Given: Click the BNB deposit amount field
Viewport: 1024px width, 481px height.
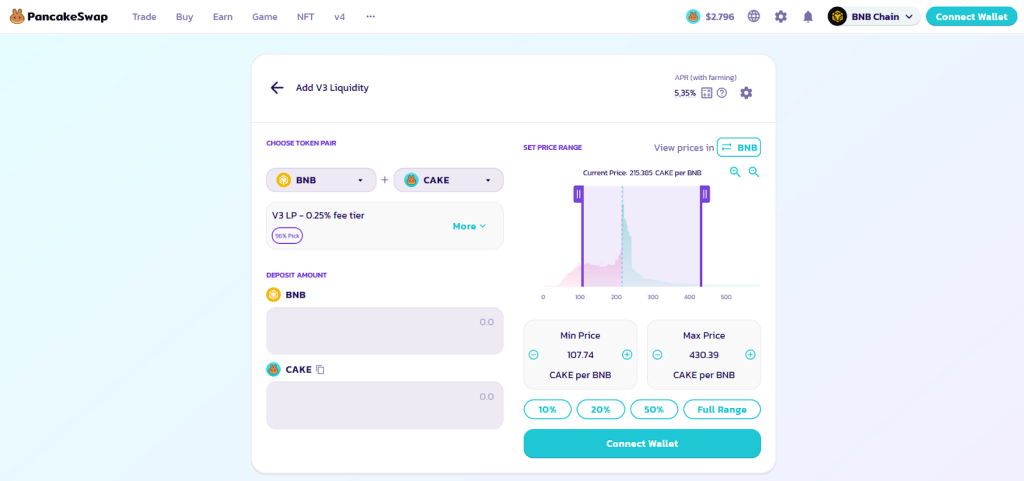Looking at the screenshot, I should [384, 330].
